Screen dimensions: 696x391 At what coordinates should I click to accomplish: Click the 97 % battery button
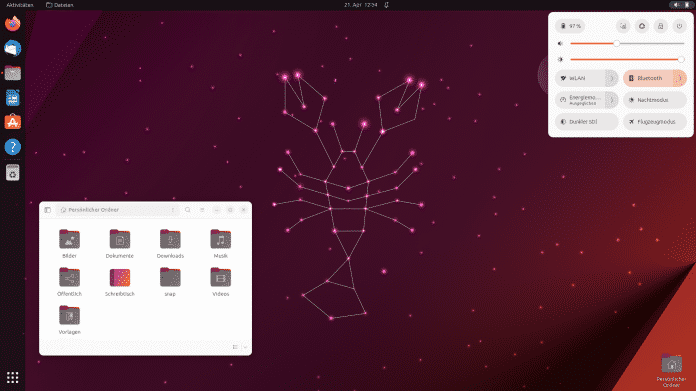pyautogui.click(x=570, y=26)
